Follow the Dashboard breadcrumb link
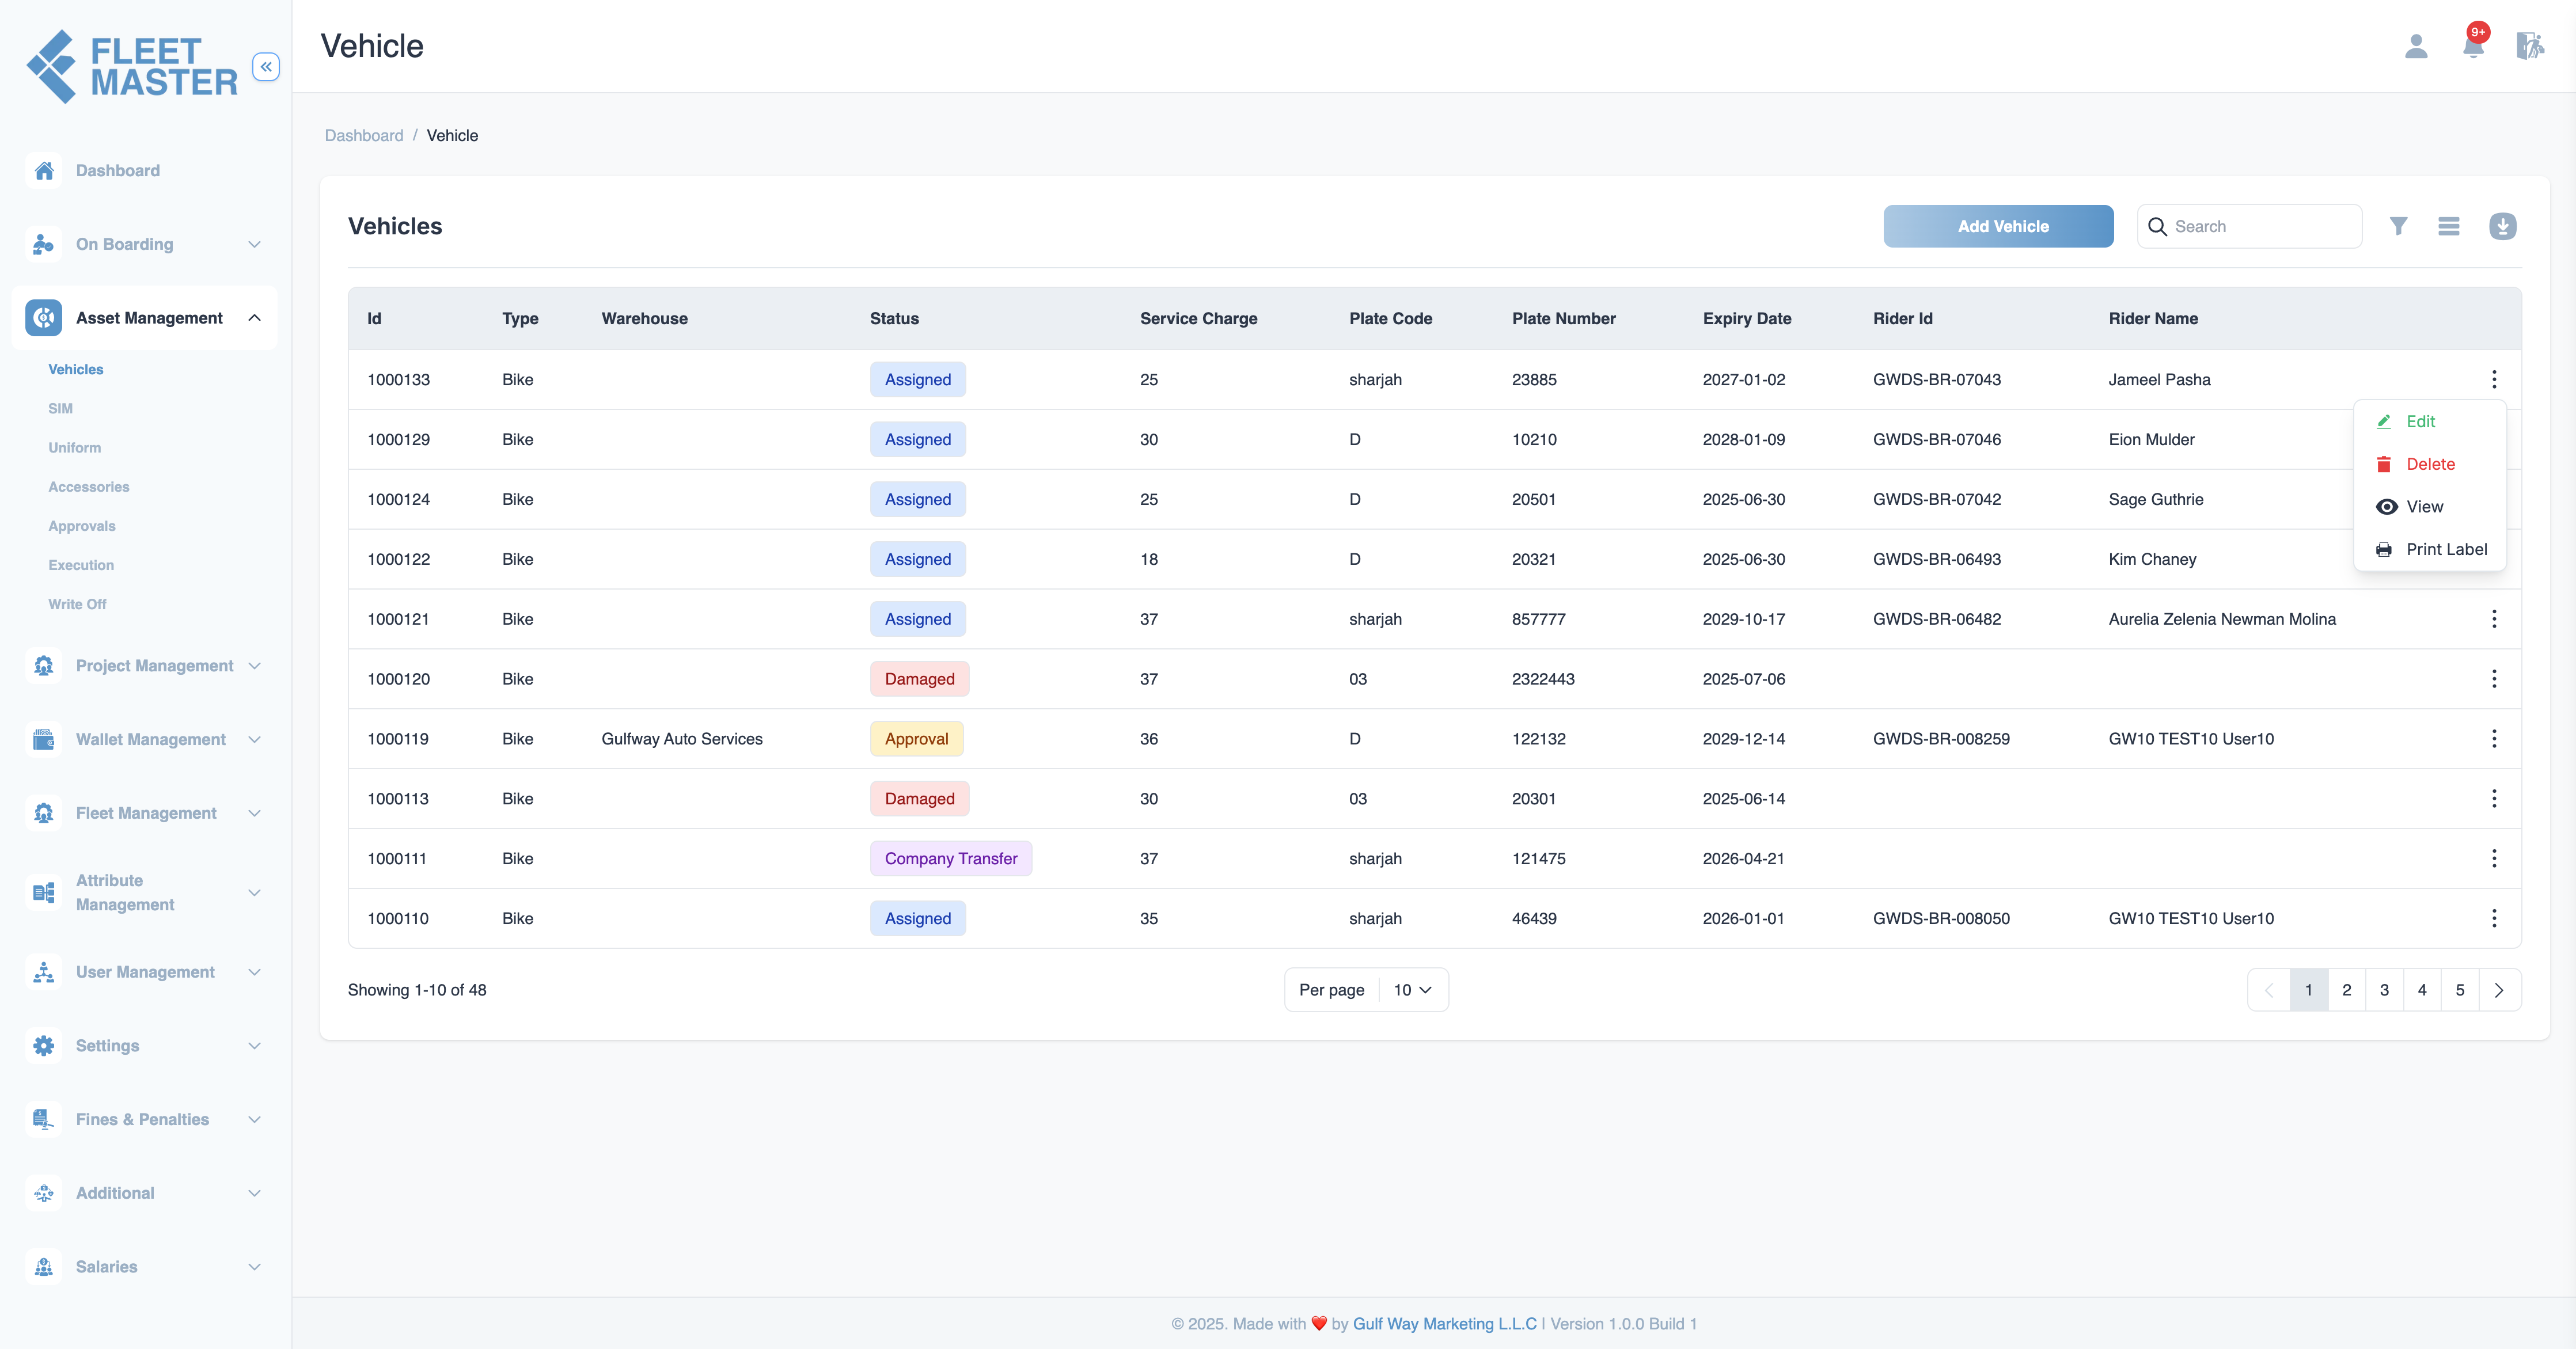Image resolution: width=2576 pixels, height=1349 pixels. (x=364, y=135)
